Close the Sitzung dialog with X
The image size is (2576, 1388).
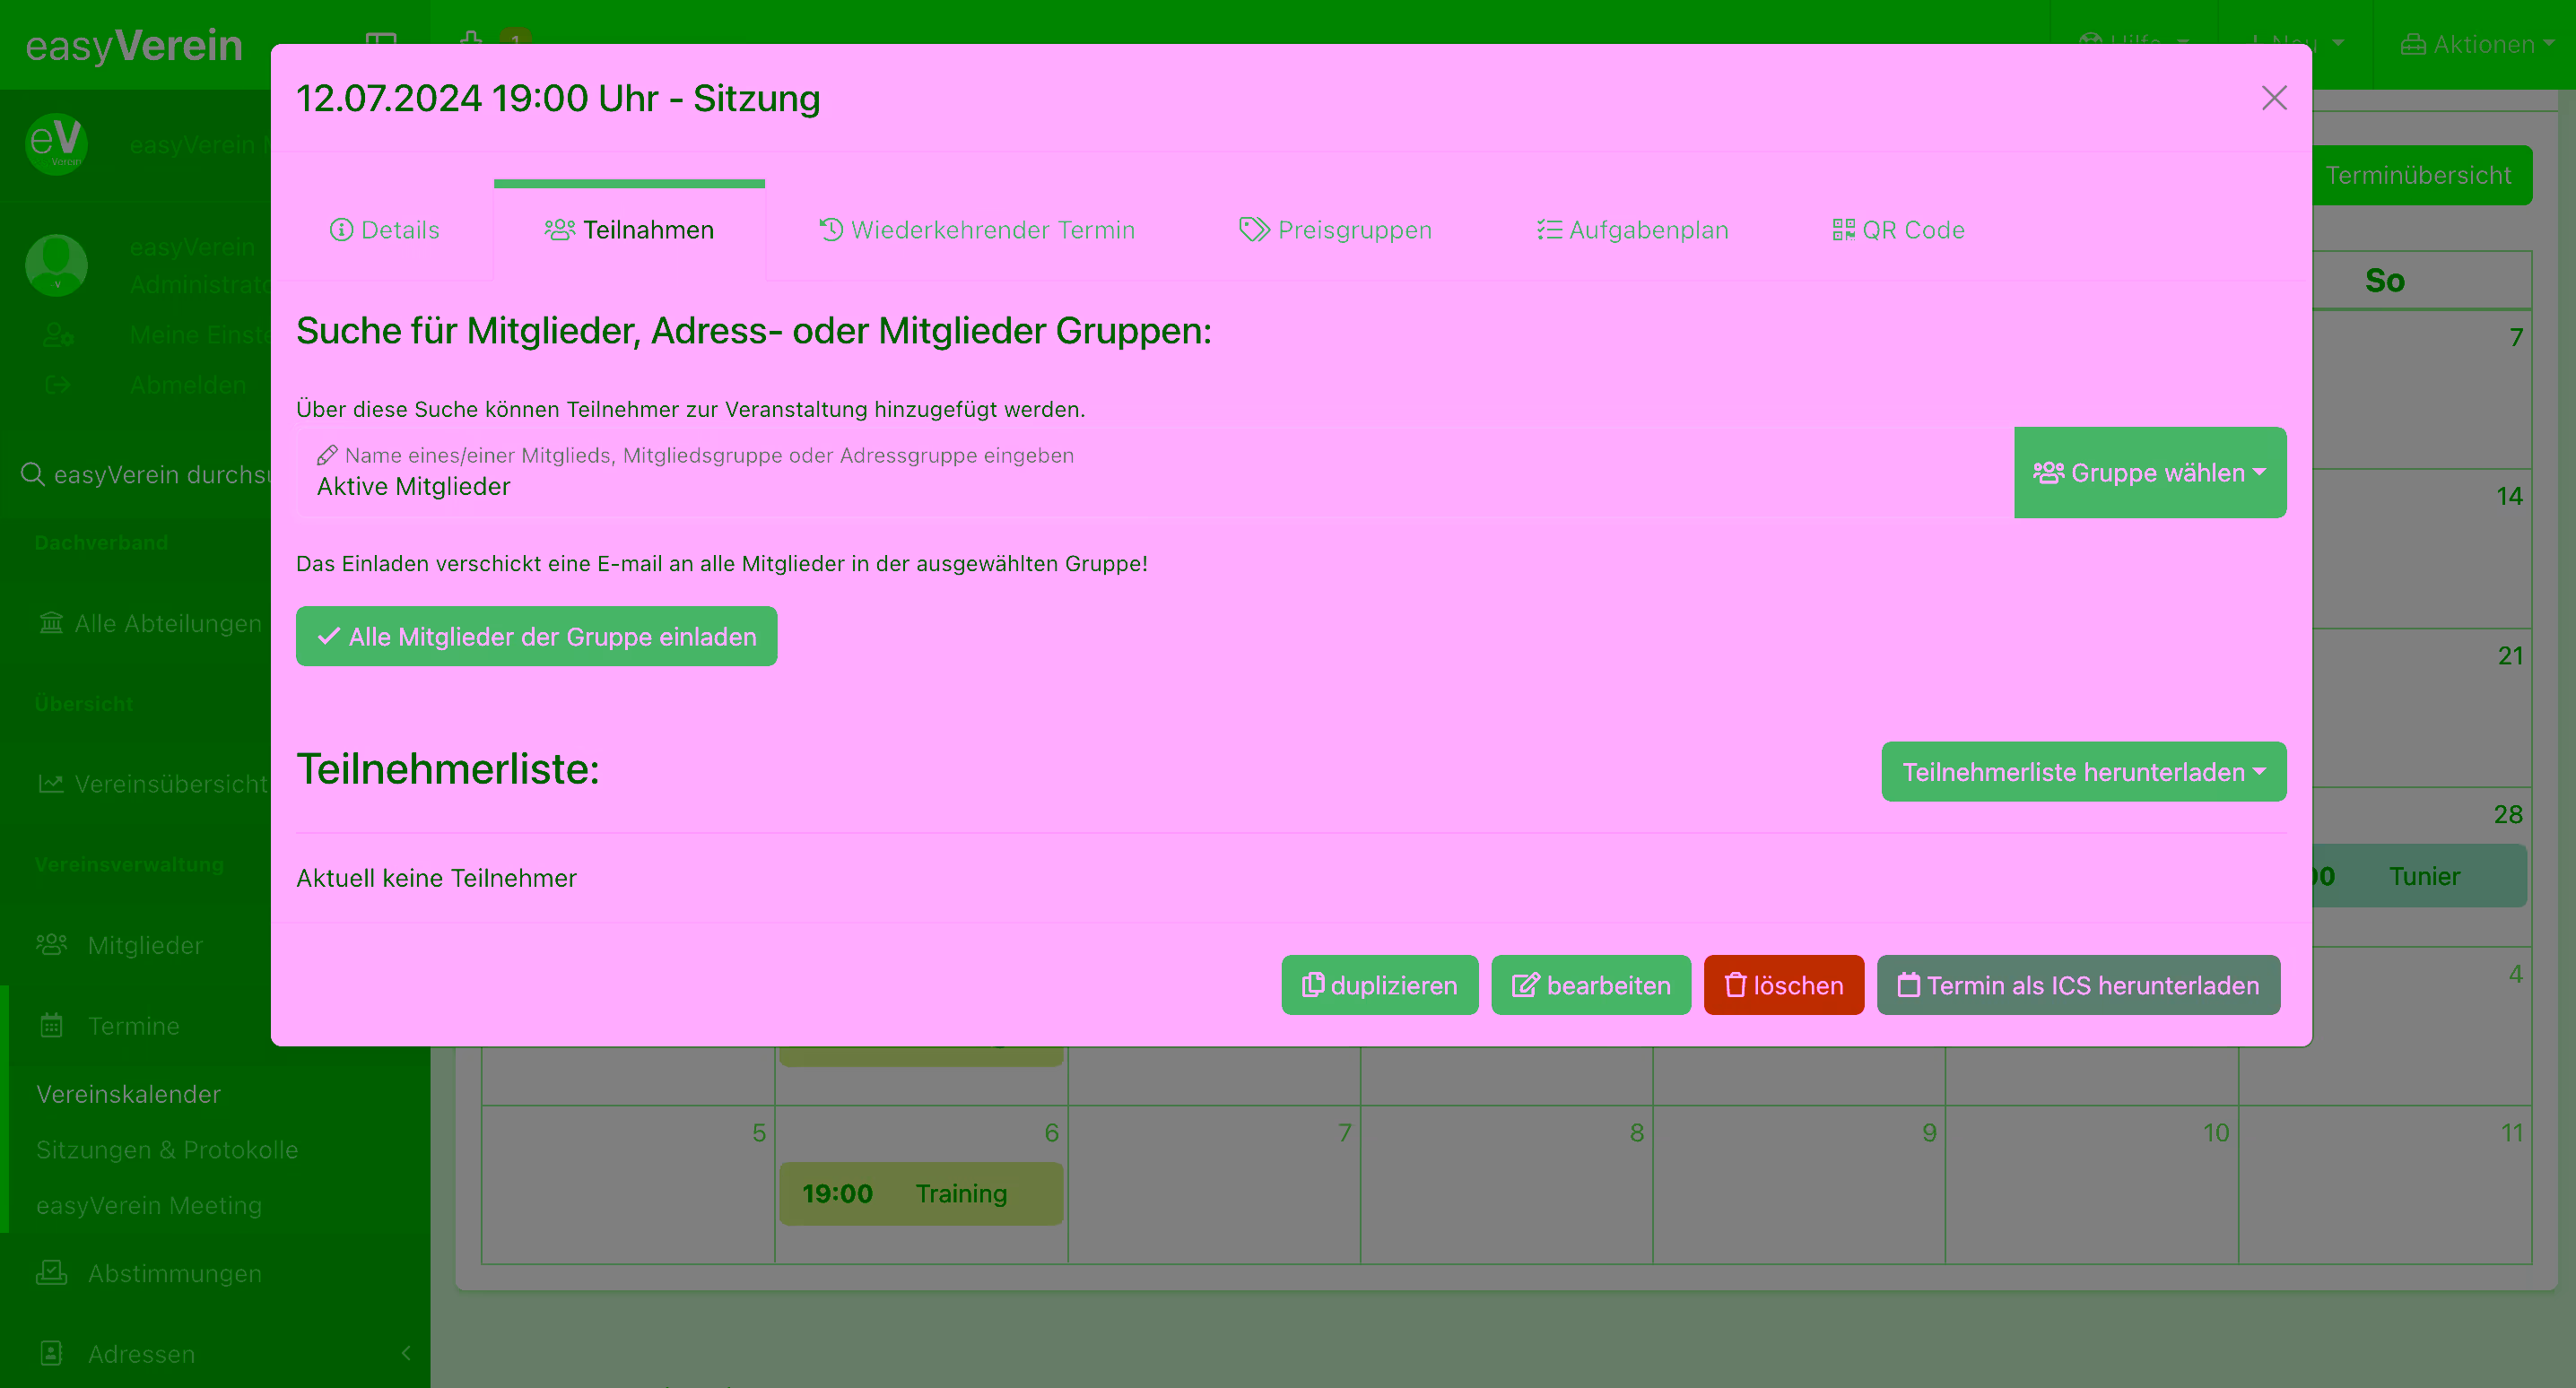click(2273, 98)
